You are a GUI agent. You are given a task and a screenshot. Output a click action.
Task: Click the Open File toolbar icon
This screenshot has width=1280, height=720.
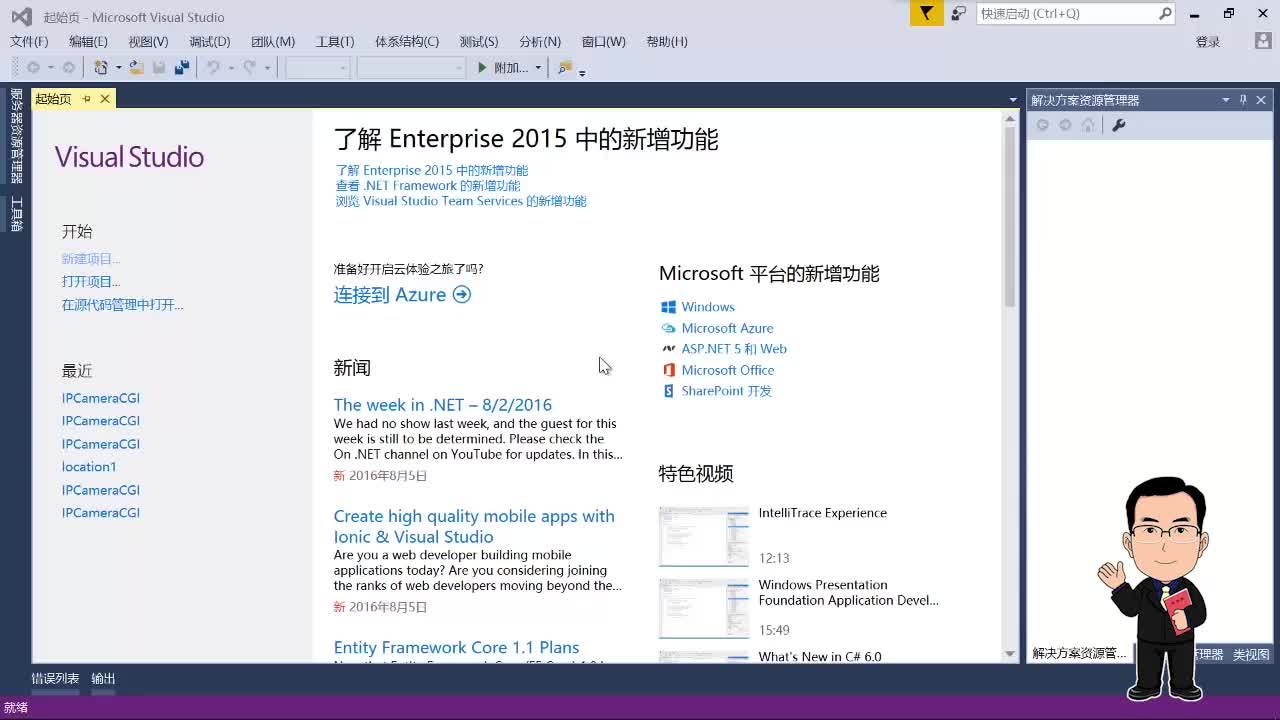click(x=136, y=67)
